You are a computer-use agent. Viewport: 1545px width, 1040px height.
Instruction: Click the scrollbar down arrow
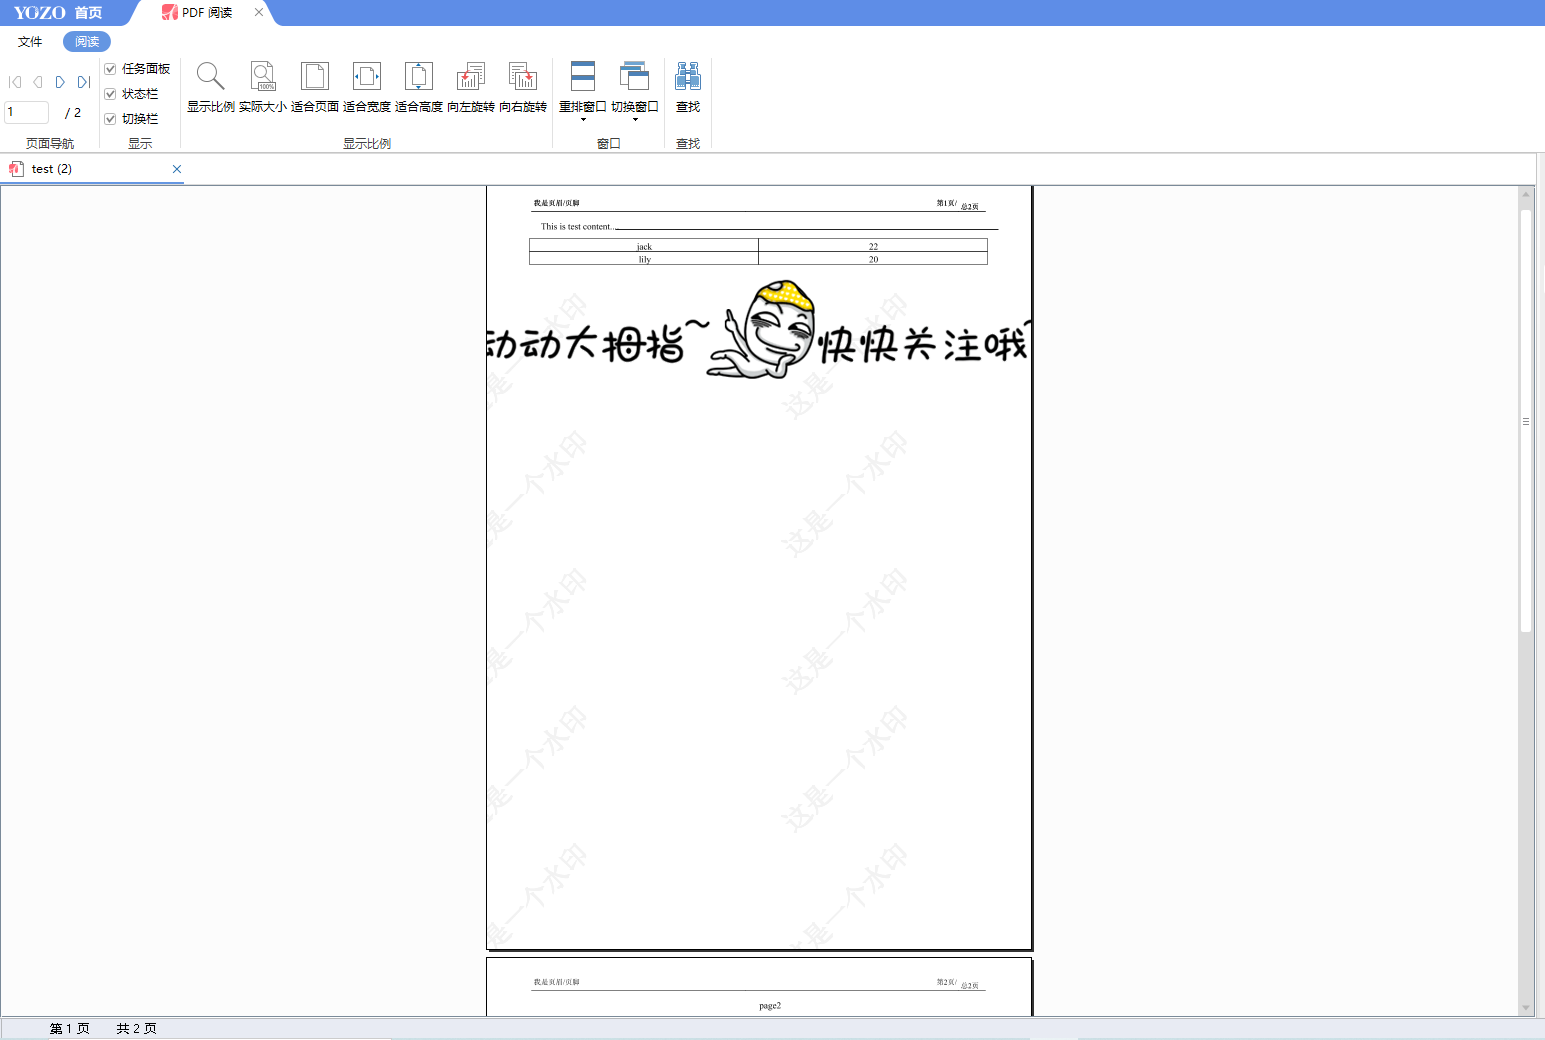point(1526,1008)
